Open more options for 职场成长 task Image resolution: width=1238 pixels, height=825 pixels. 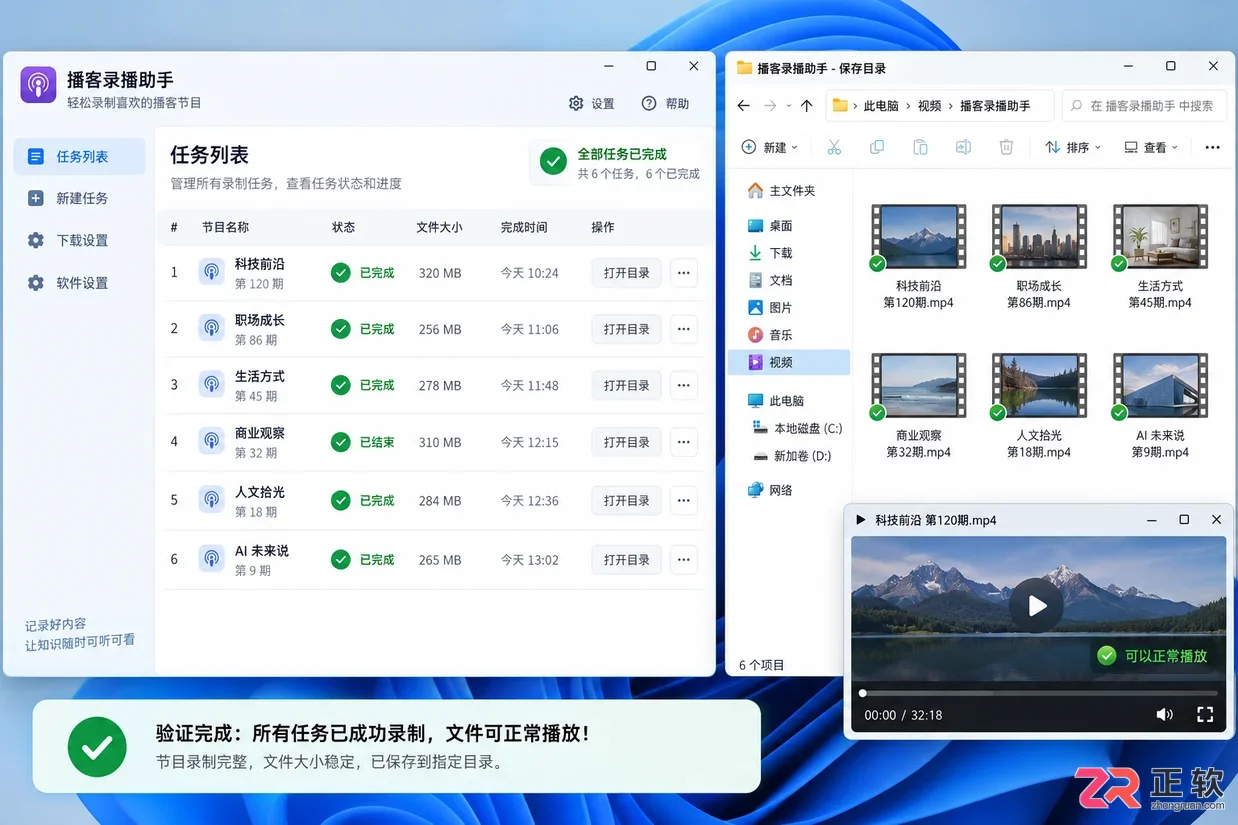684,329
